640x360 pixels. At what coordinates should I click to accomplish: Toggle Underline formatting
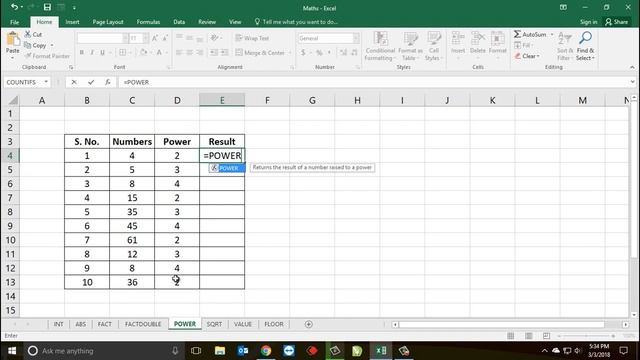pyautogui.click(x=102, y=52)
